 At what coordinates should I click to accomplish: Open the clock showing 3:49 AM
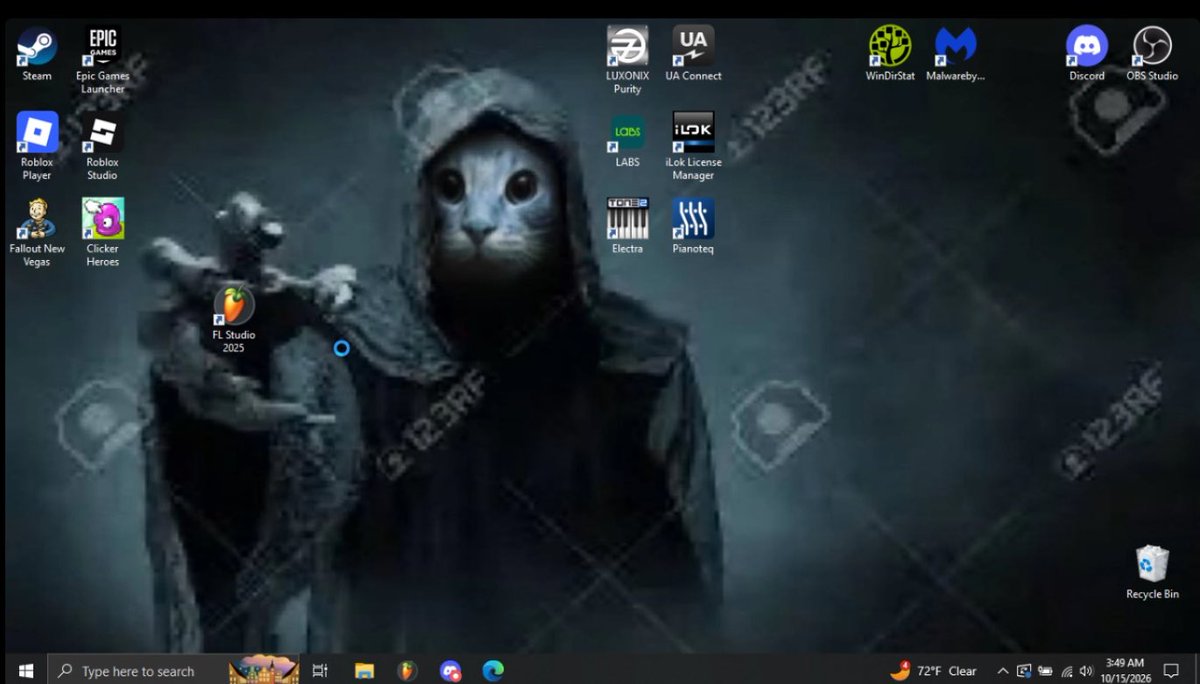click(x=1125, y=670)
